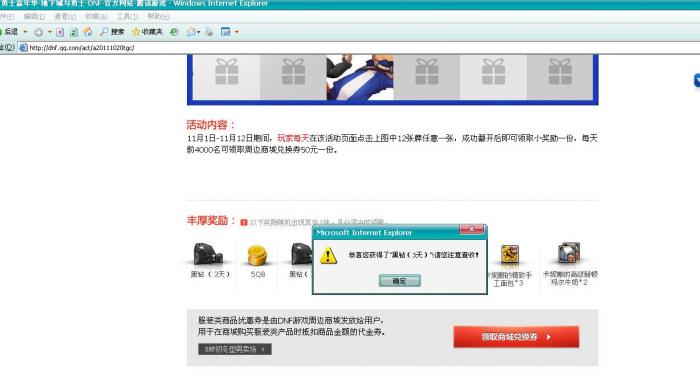This screenshot has width=700, height=389.
Task: Click the address bar URL field
Action: click(x=357, y=47)
